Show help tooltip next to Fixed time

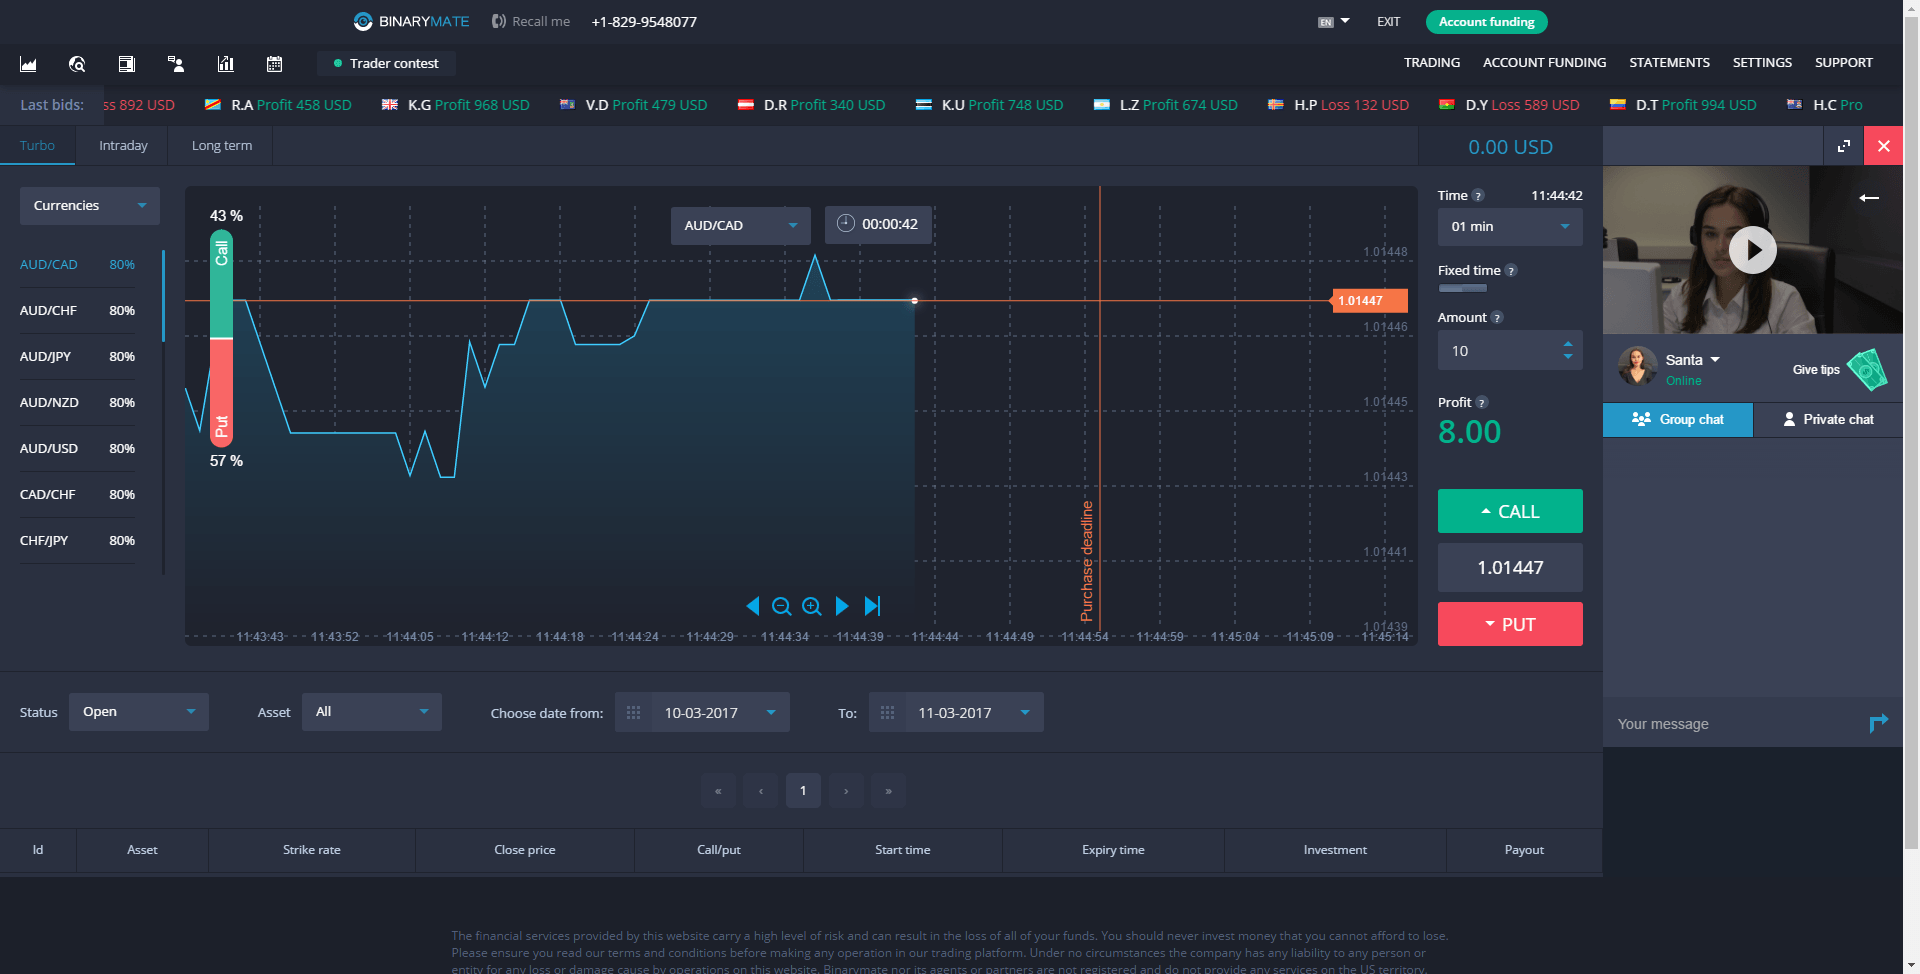click(1511, 271)
